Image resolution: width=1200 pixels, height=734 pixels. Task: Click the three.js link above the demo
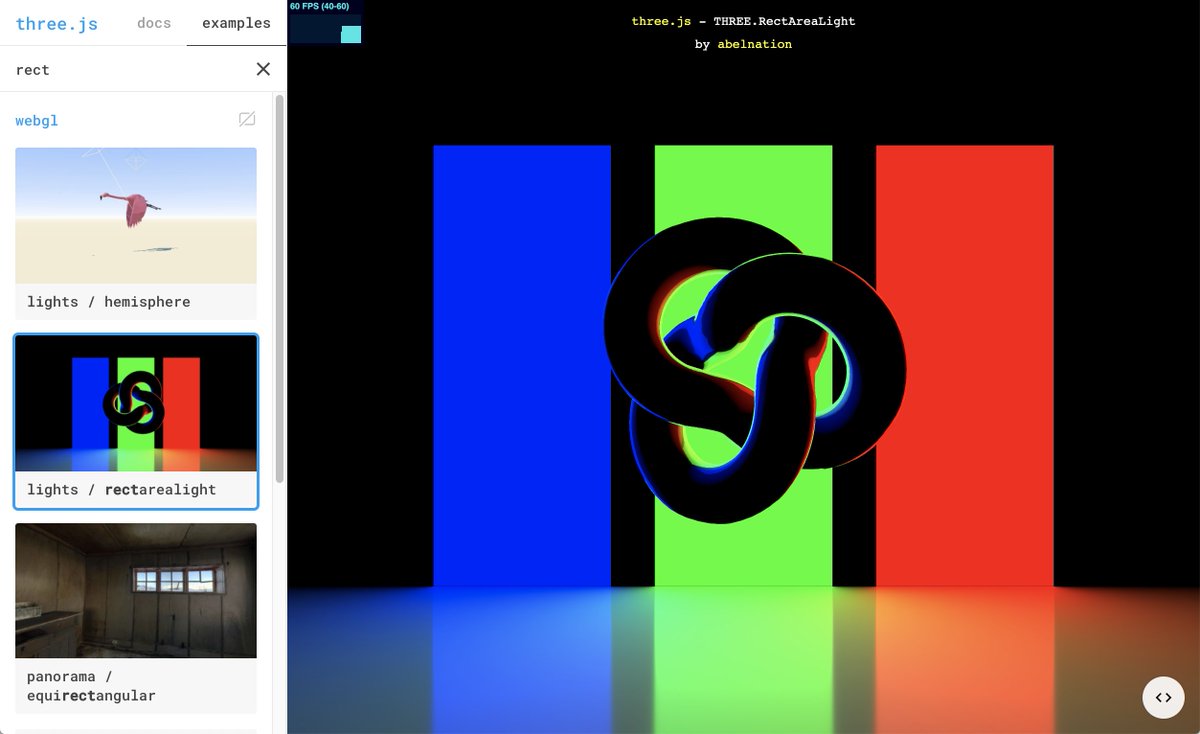tap(661, 21)
